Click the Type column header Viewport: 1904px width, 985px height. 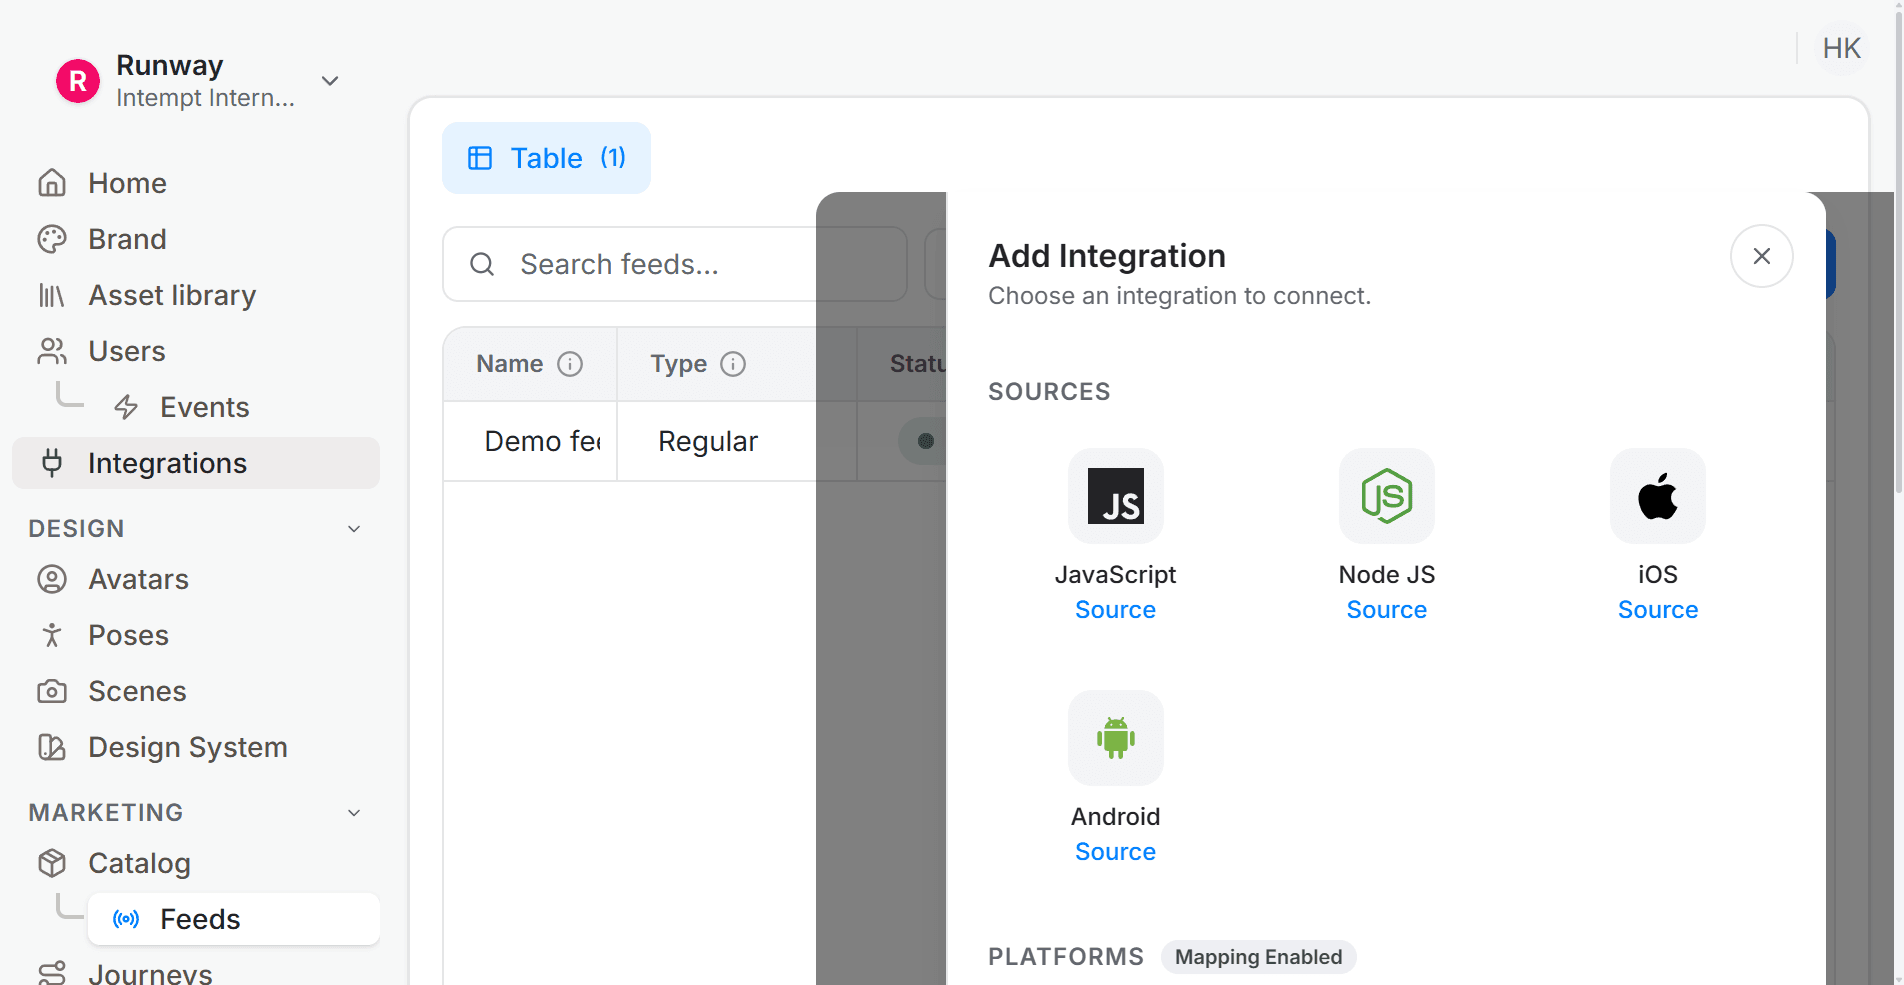[736, 364]
